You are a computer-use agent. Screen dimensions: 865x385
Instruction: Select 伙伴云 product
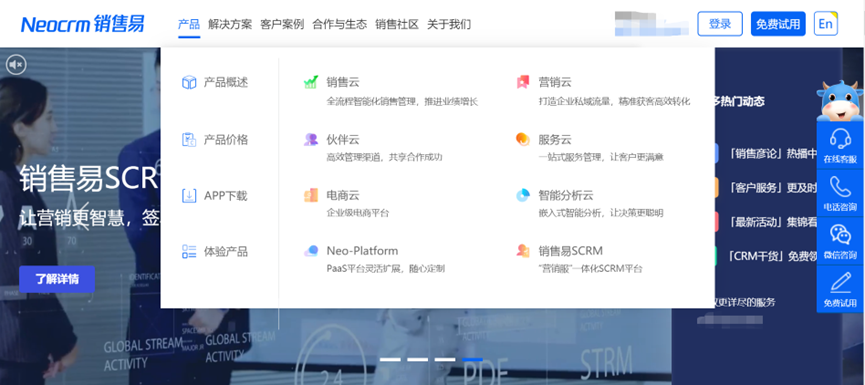coord(343,140)
